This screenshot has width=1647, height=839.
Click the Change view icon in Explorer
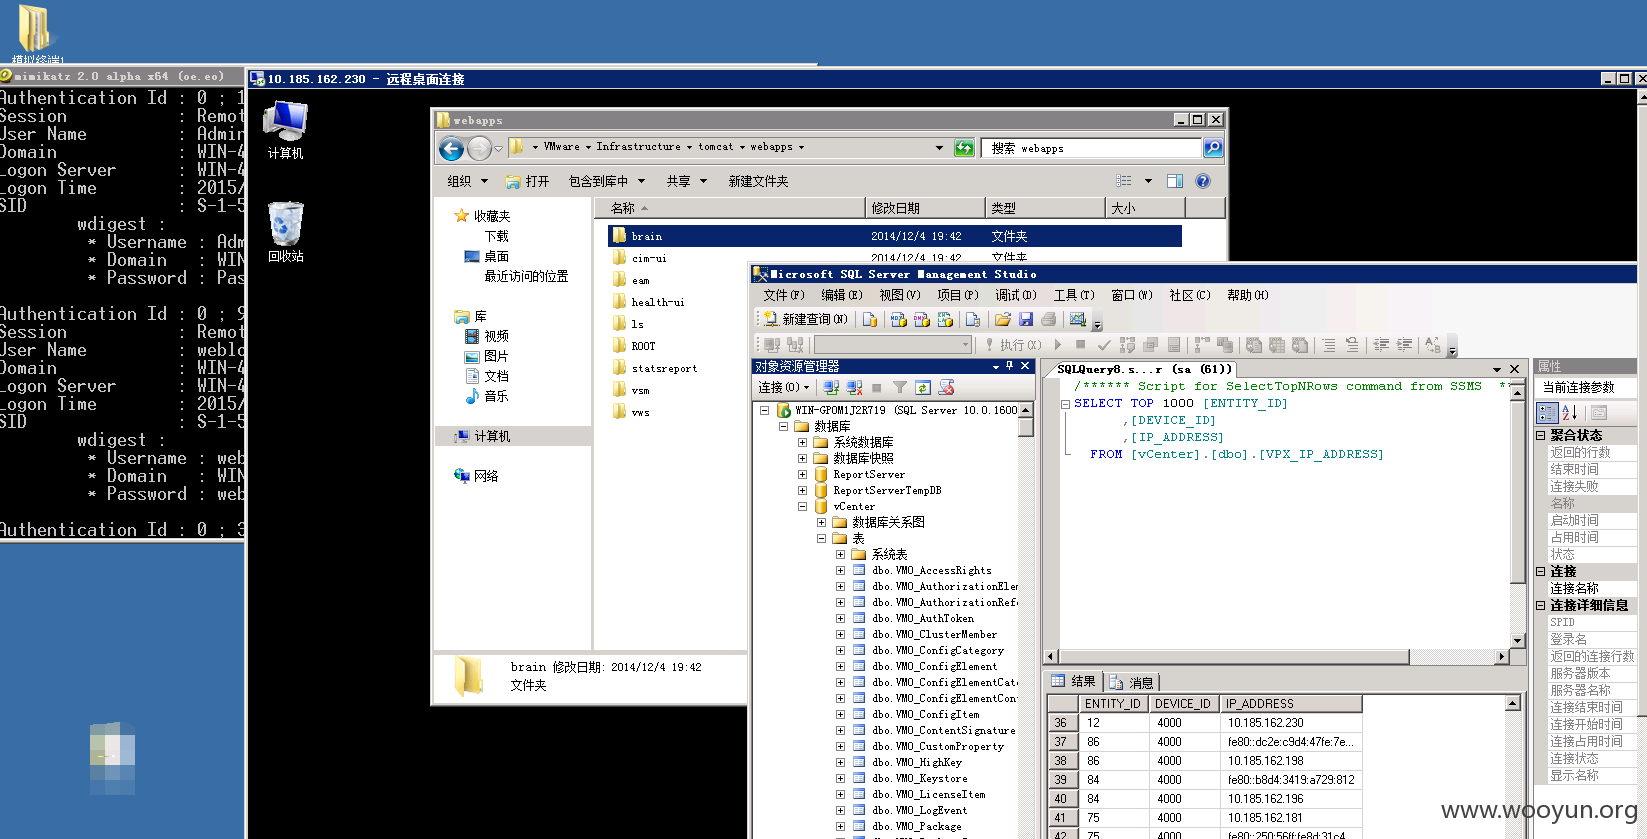pyautogui.click(x=1124, y=181)
